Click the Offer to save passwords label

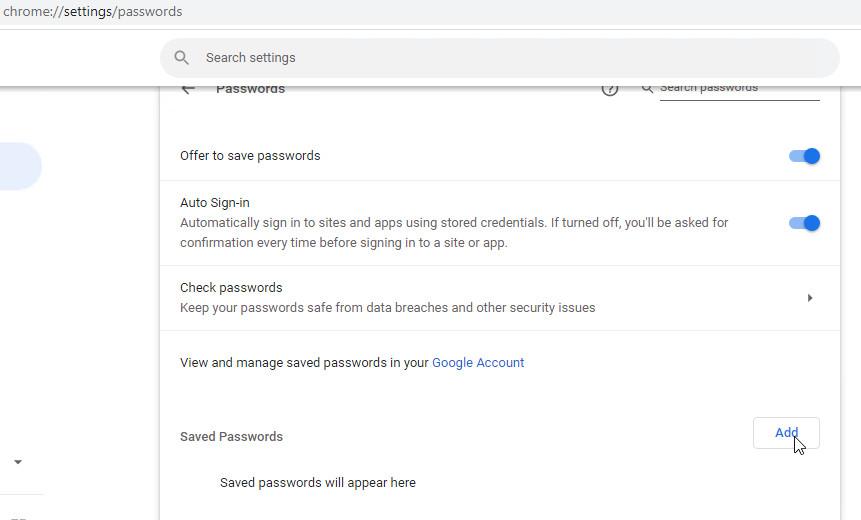tap(250, 155)
